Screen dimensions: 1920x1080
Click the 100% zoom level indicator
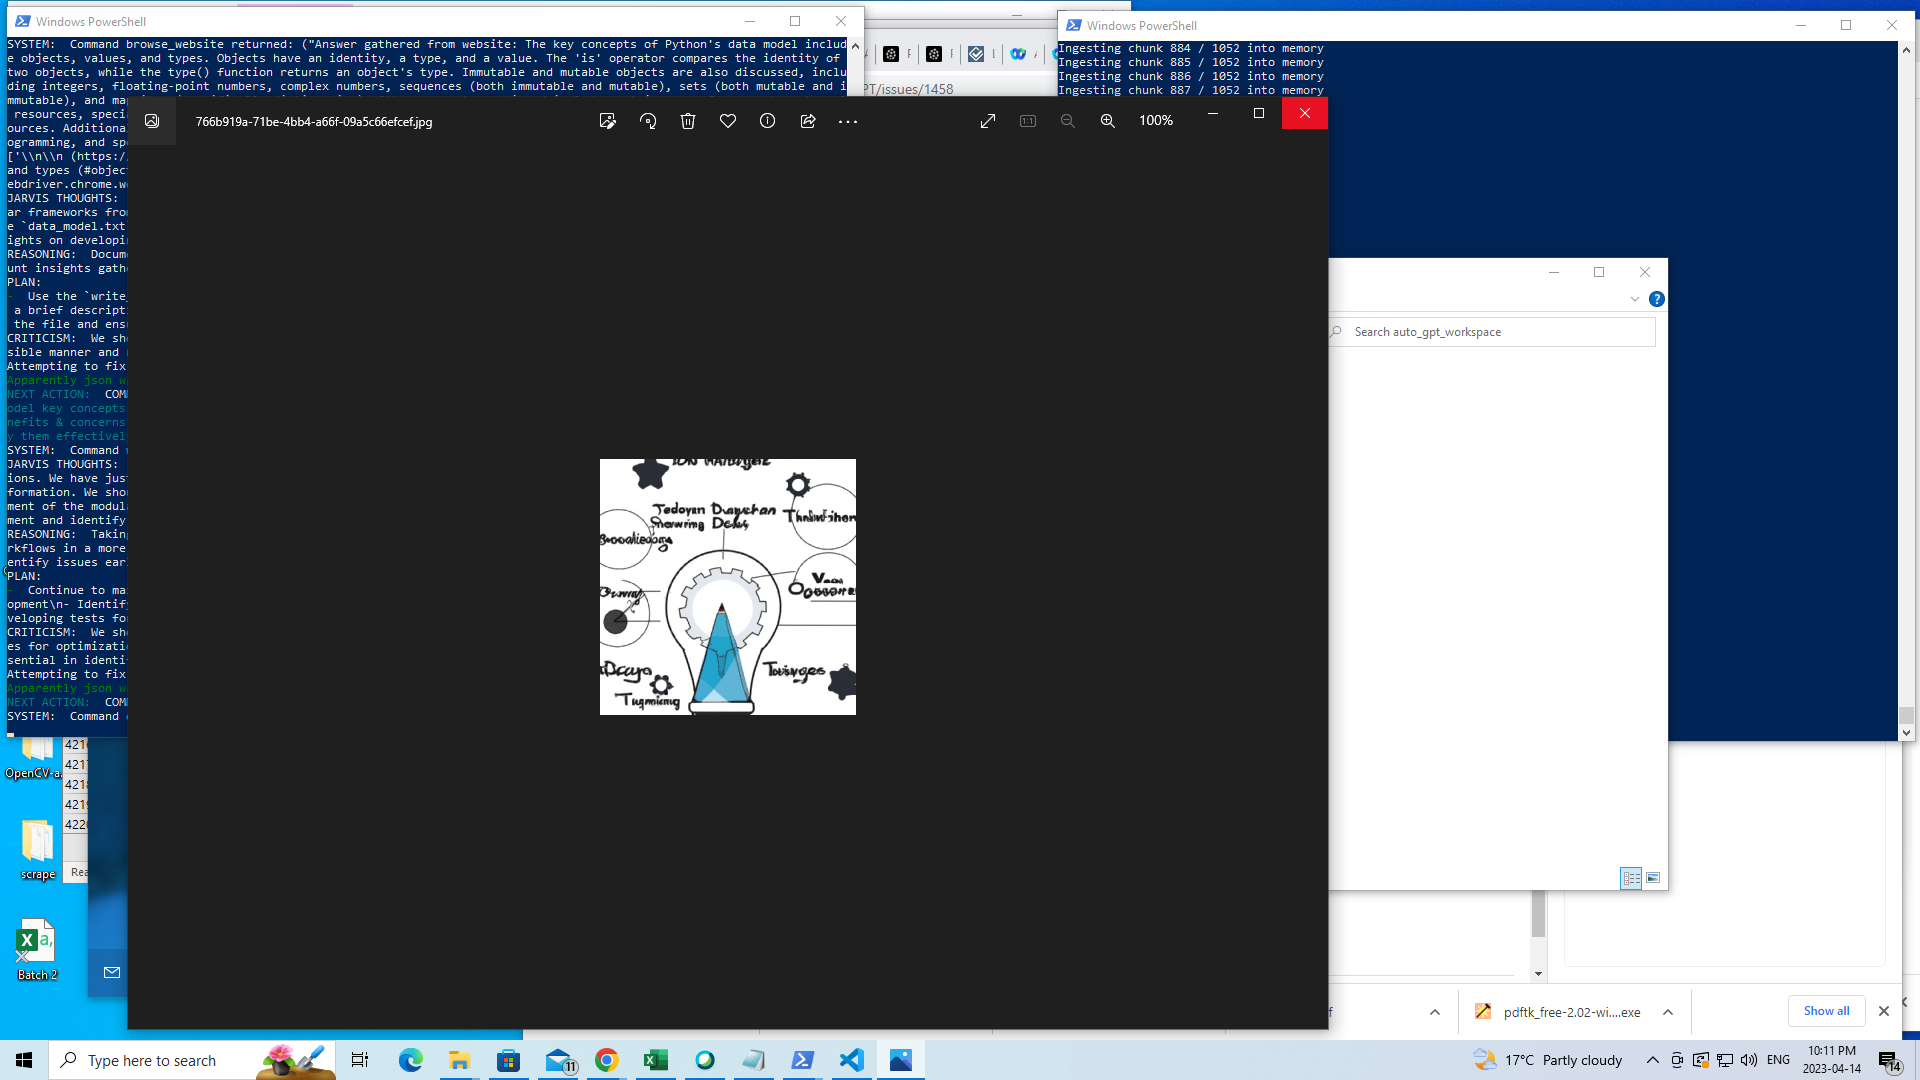1156,120
